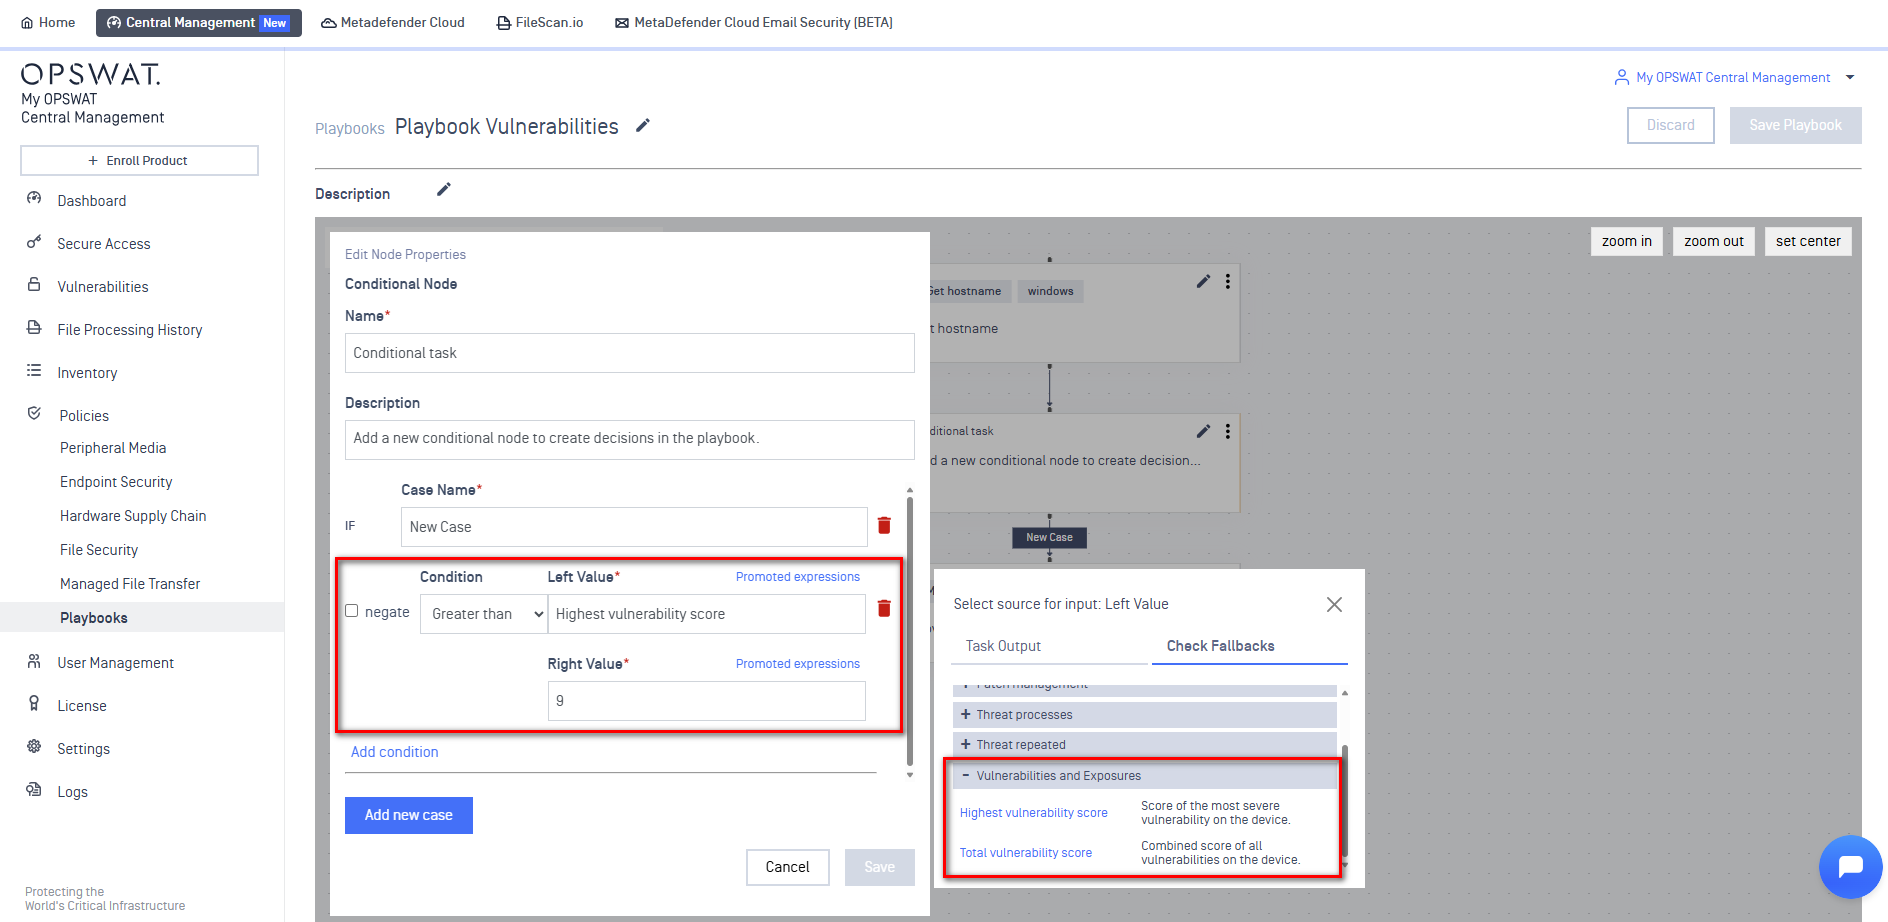Choose Highest vulnerability score source

(x=1033, y=813)
